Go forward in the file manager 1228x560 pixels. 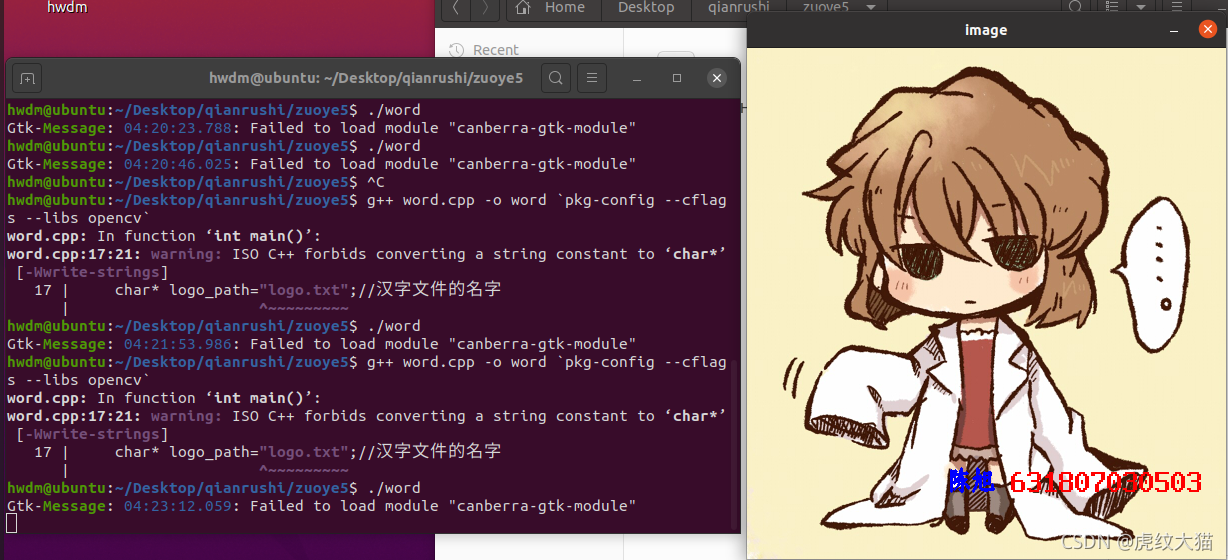(x=485, y=8)
